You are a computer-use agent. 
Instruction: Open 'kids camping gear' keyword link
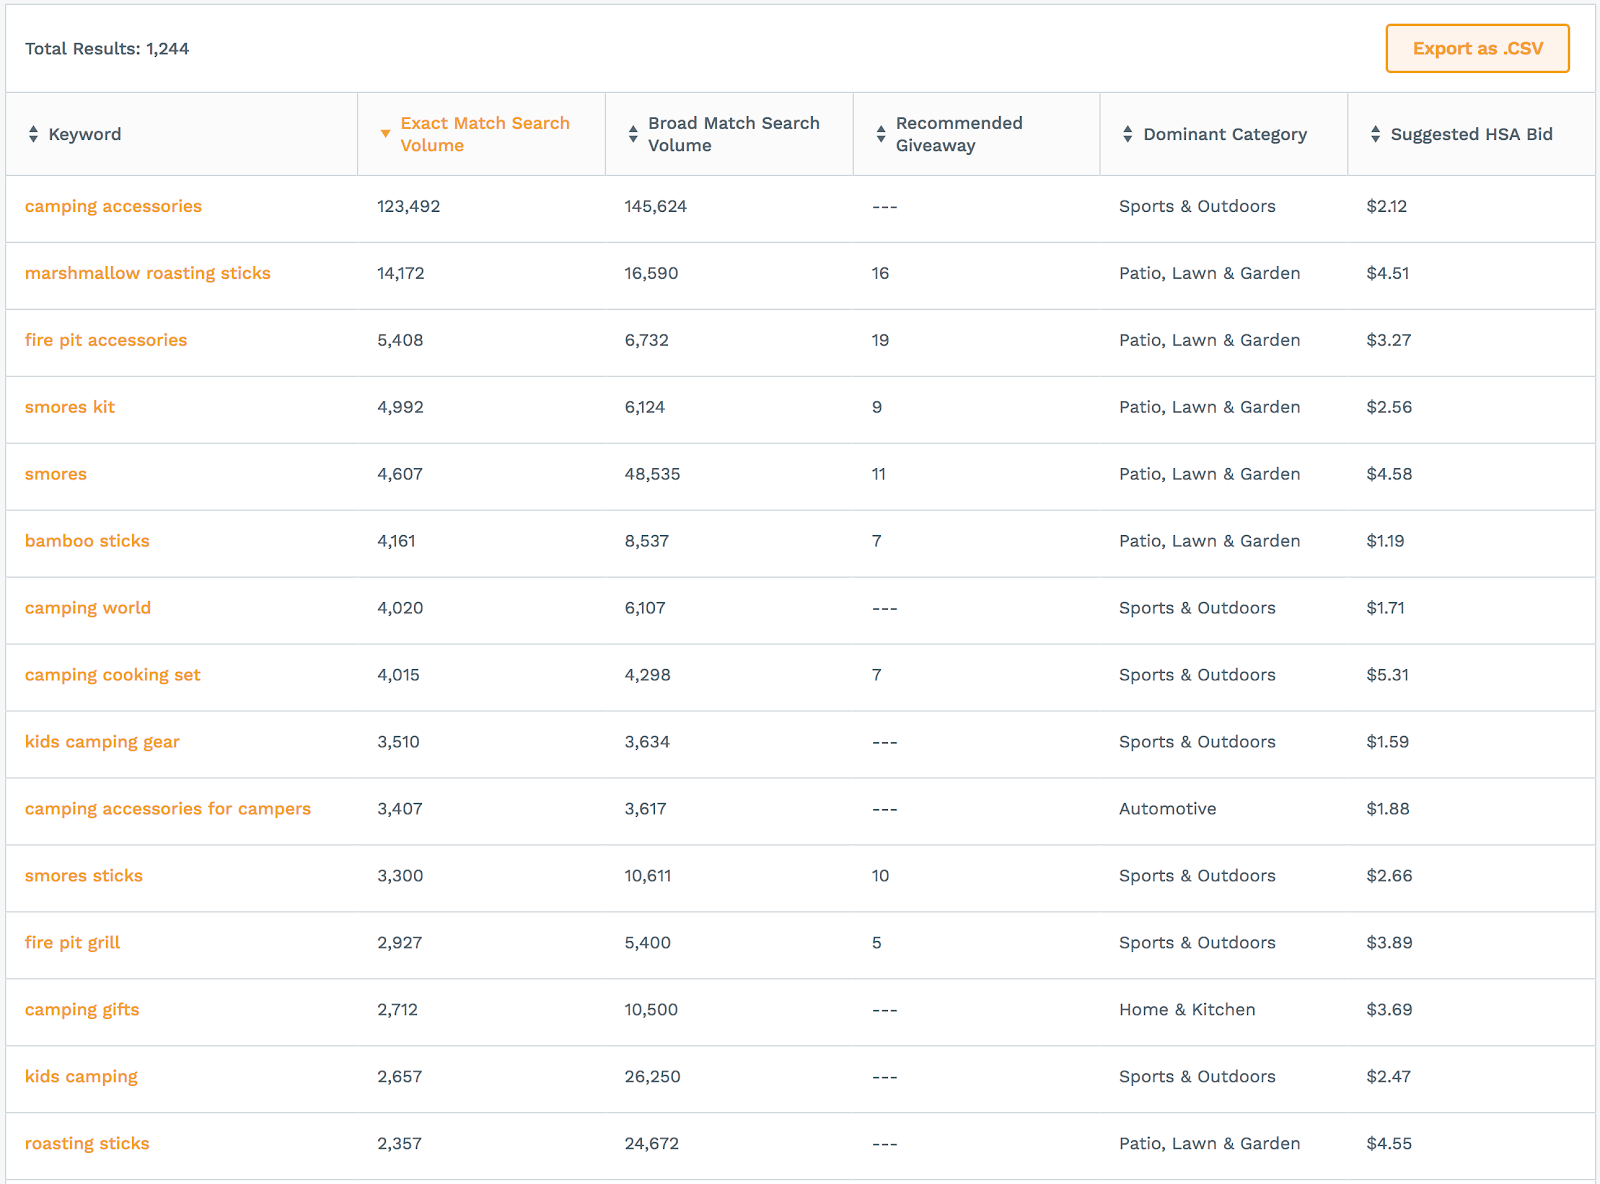102,742
